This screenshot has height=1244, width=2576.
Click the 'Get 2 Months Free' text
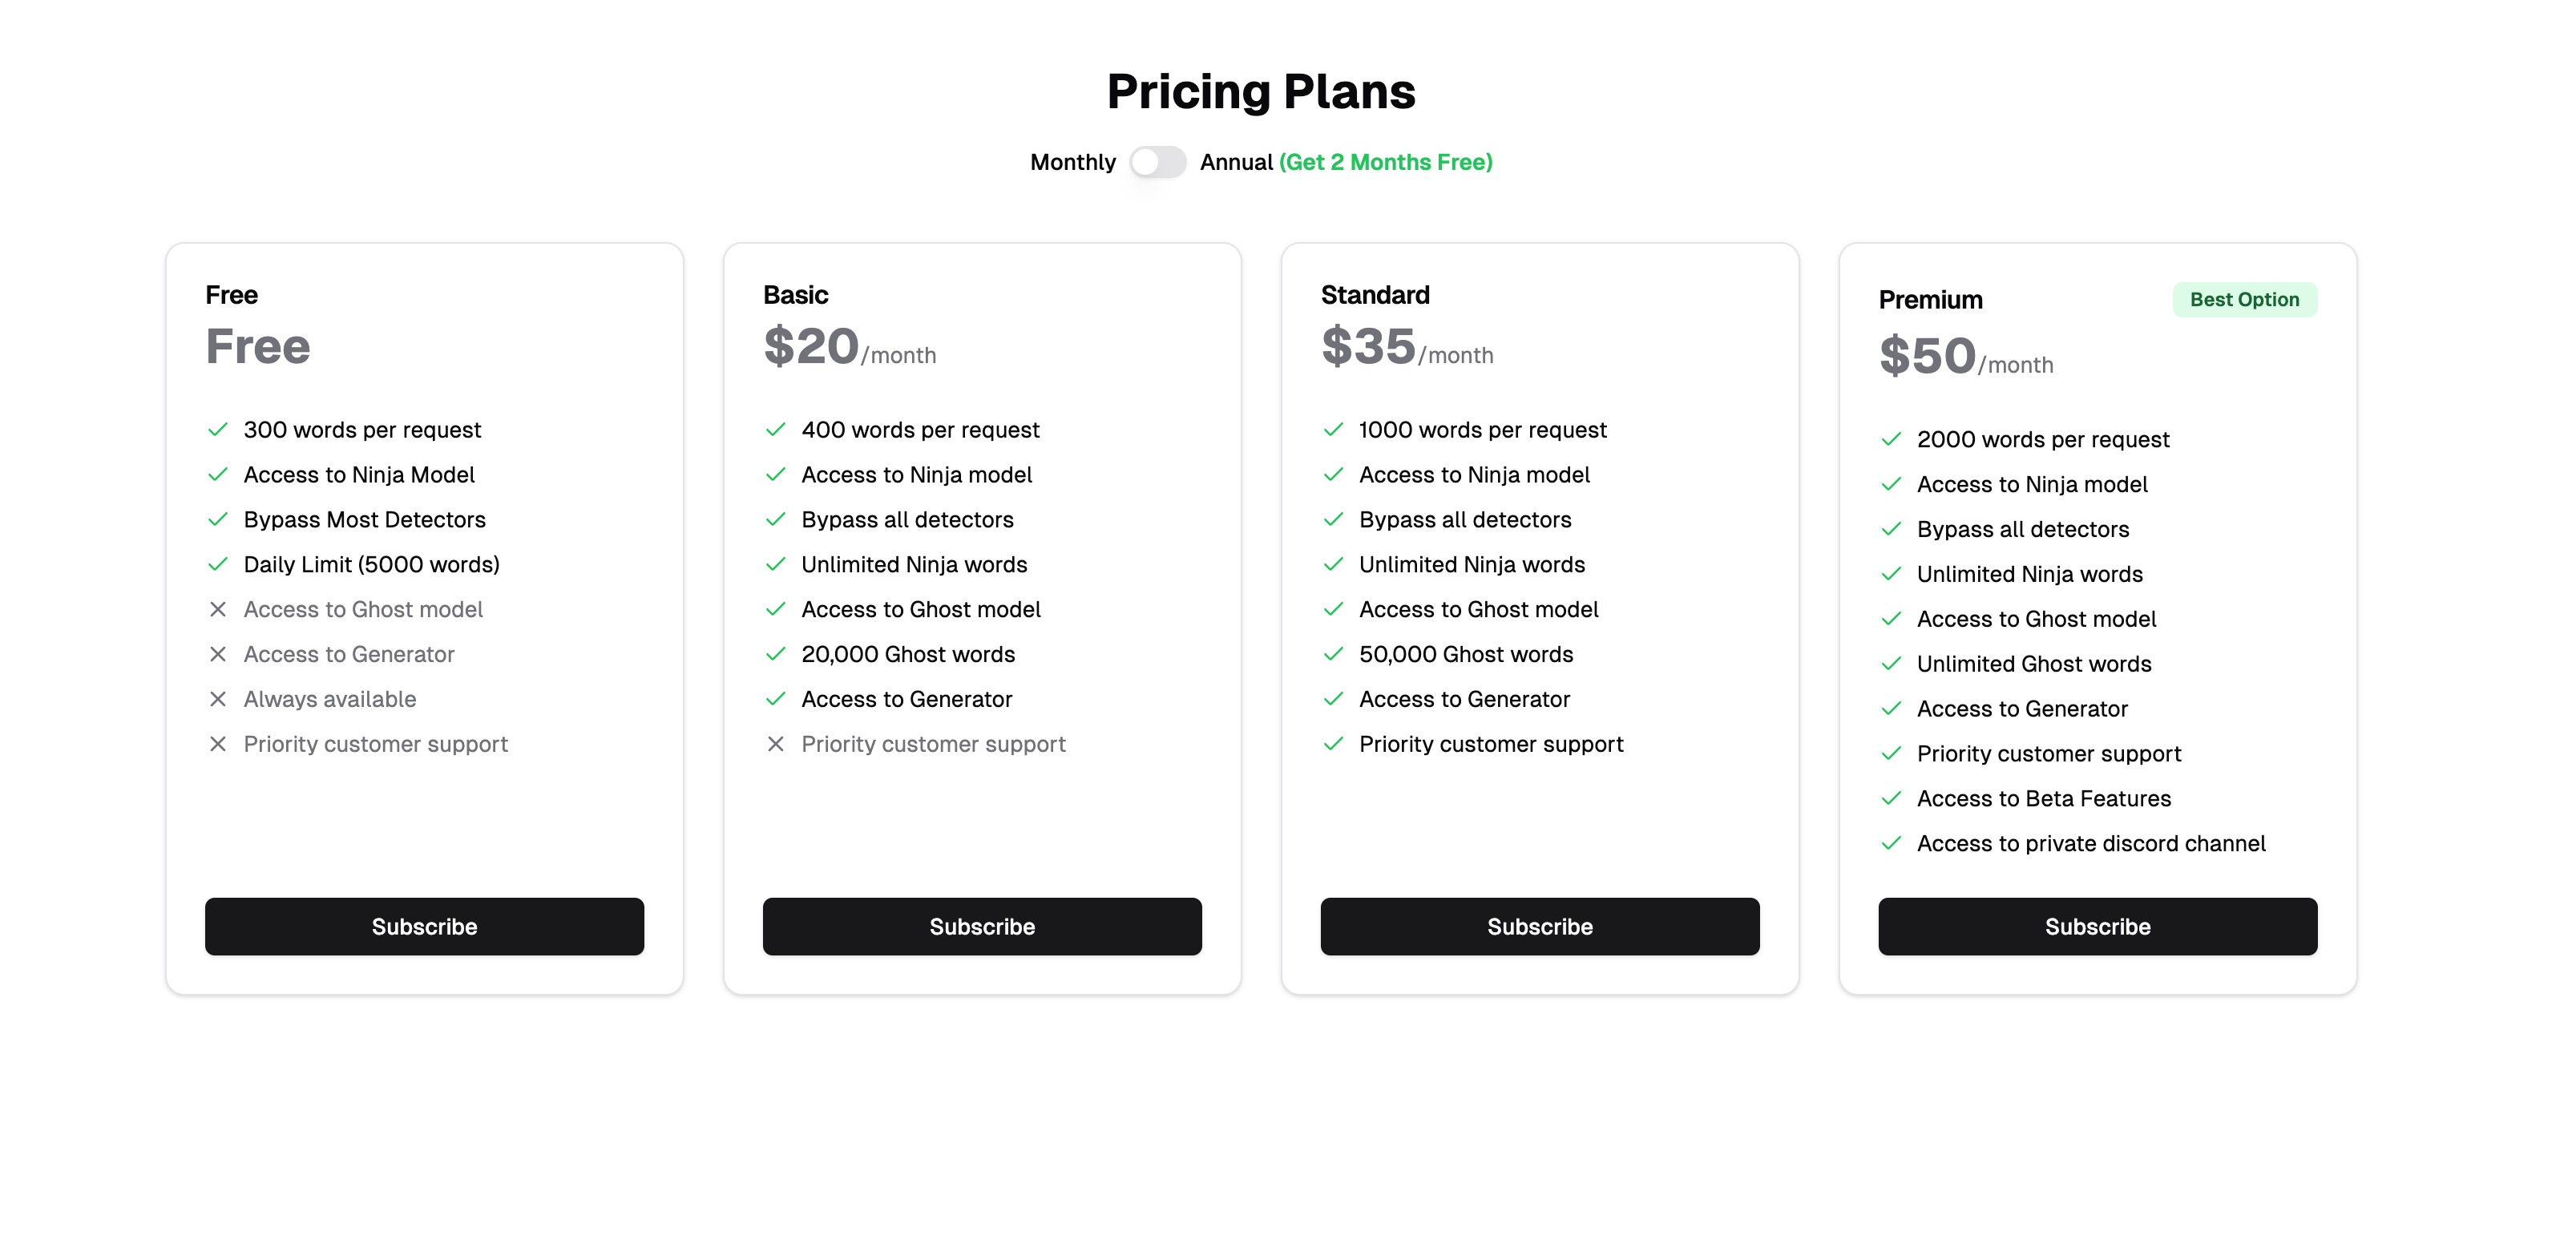(x=1385, y=162)
